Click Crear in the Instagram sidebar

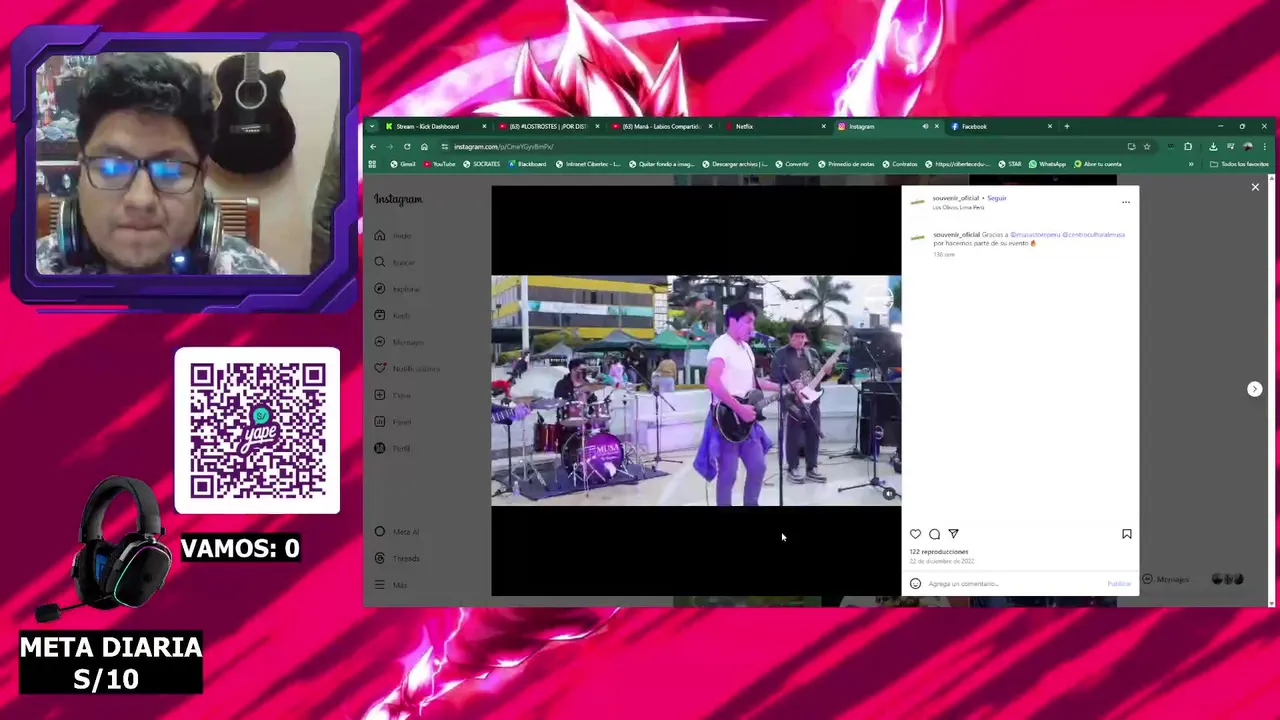(392, 395)
